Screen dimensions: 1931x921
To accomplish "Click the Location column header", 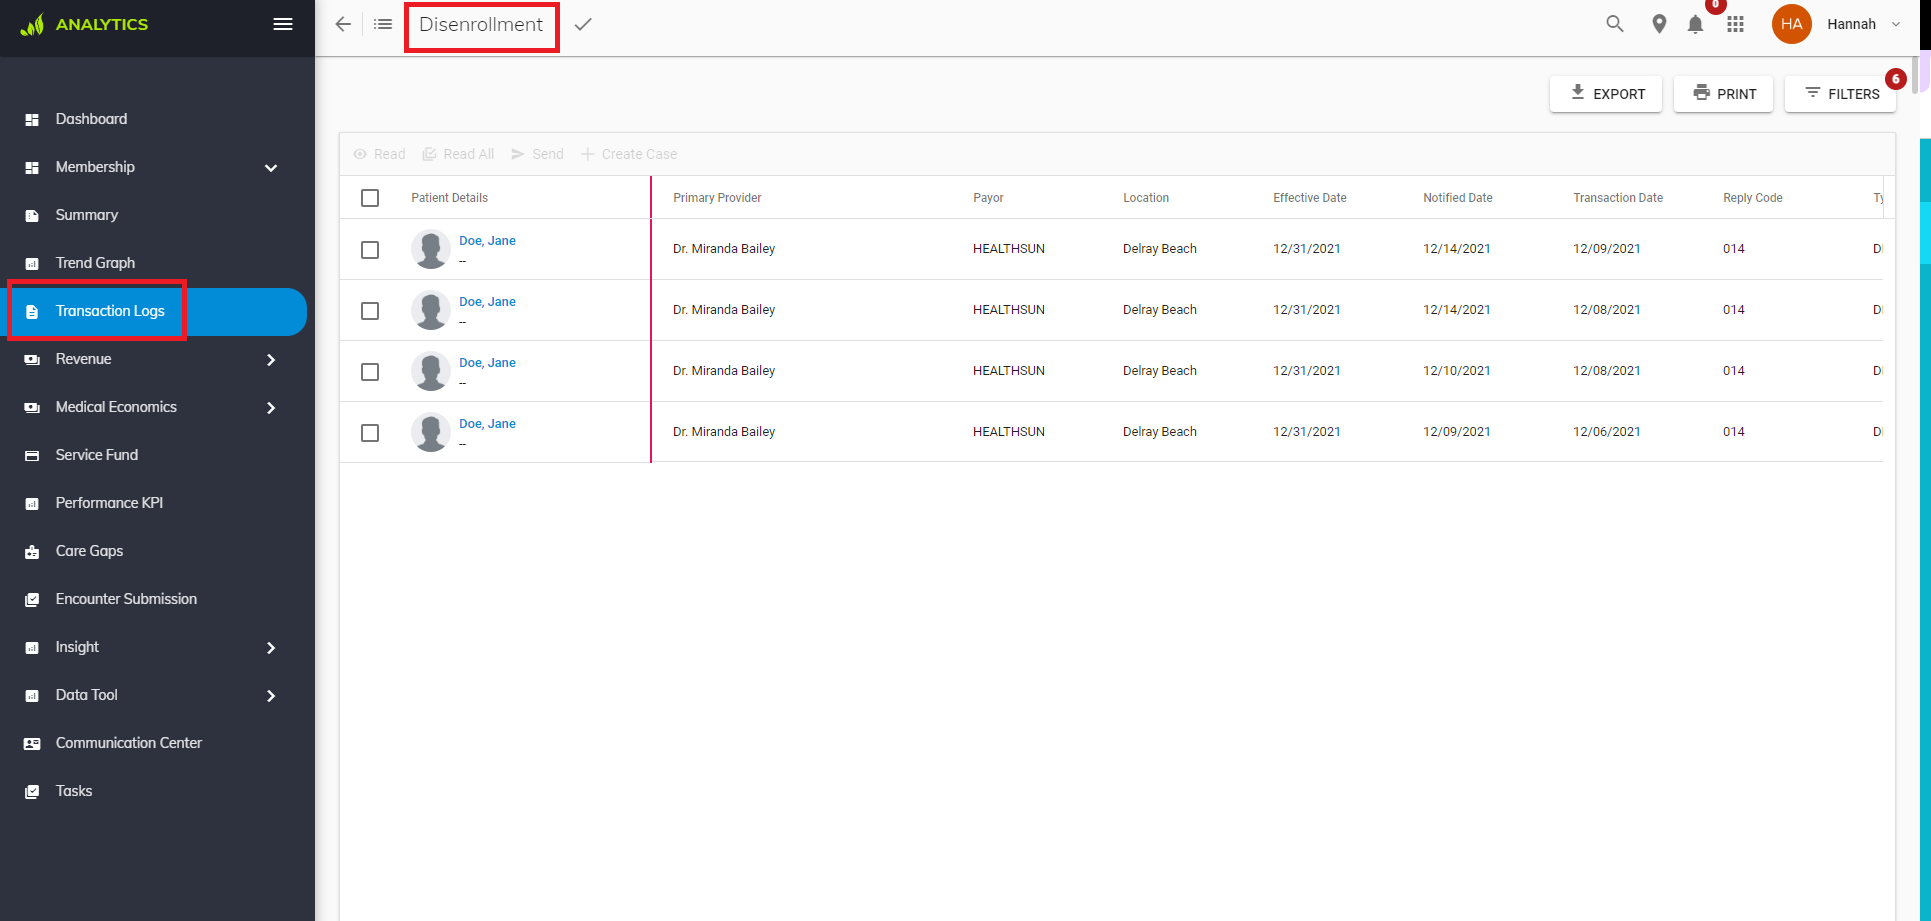I will coord(1146,198).
